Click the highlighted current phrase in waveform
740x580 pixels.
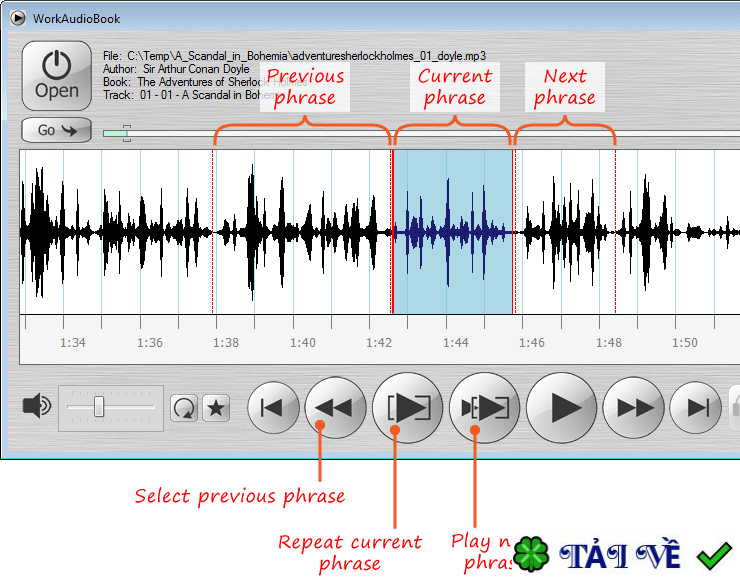[x=453, y=232]
